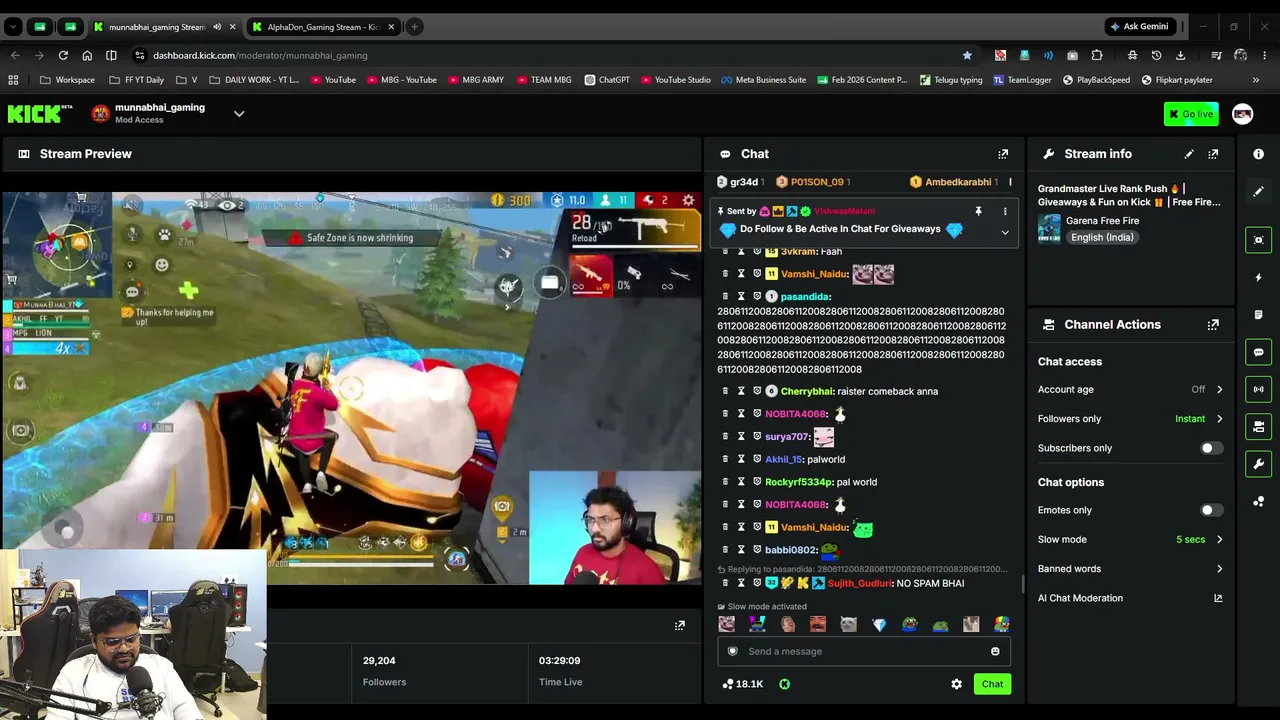1280x720 pixels.
Task: Click the green Go live button
Action: pos(1191,114)
